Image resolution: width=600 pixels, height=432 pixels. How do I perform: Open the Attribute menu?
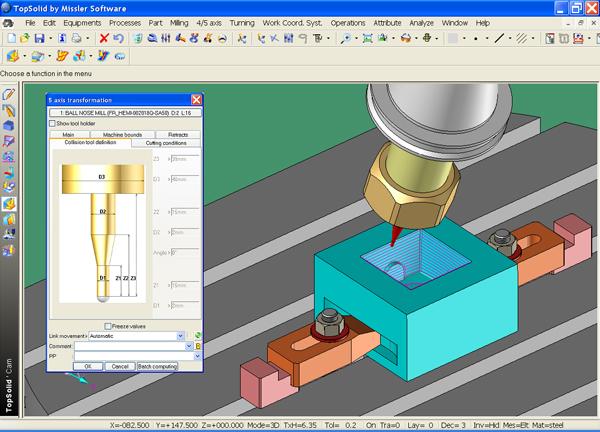pos(387,23)
